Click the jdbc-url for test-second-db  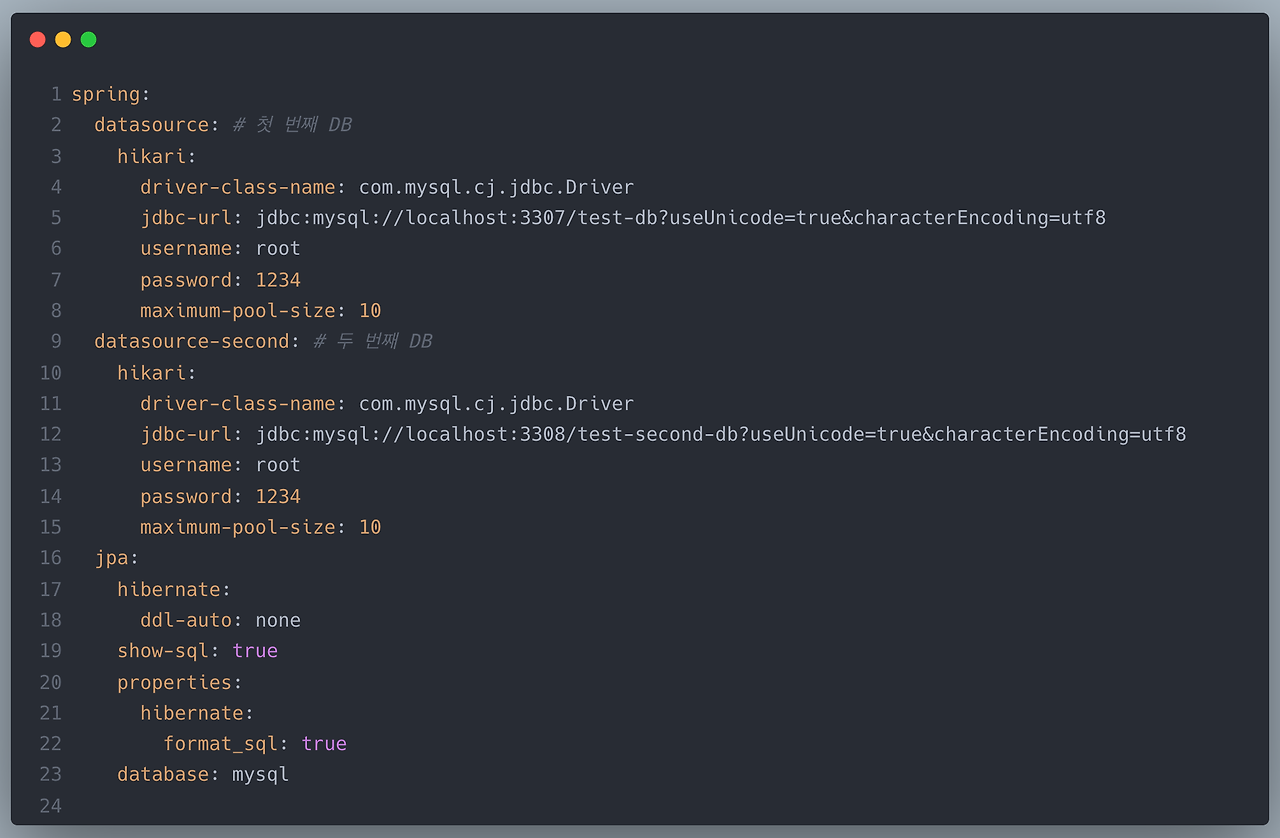click(720, 434)
